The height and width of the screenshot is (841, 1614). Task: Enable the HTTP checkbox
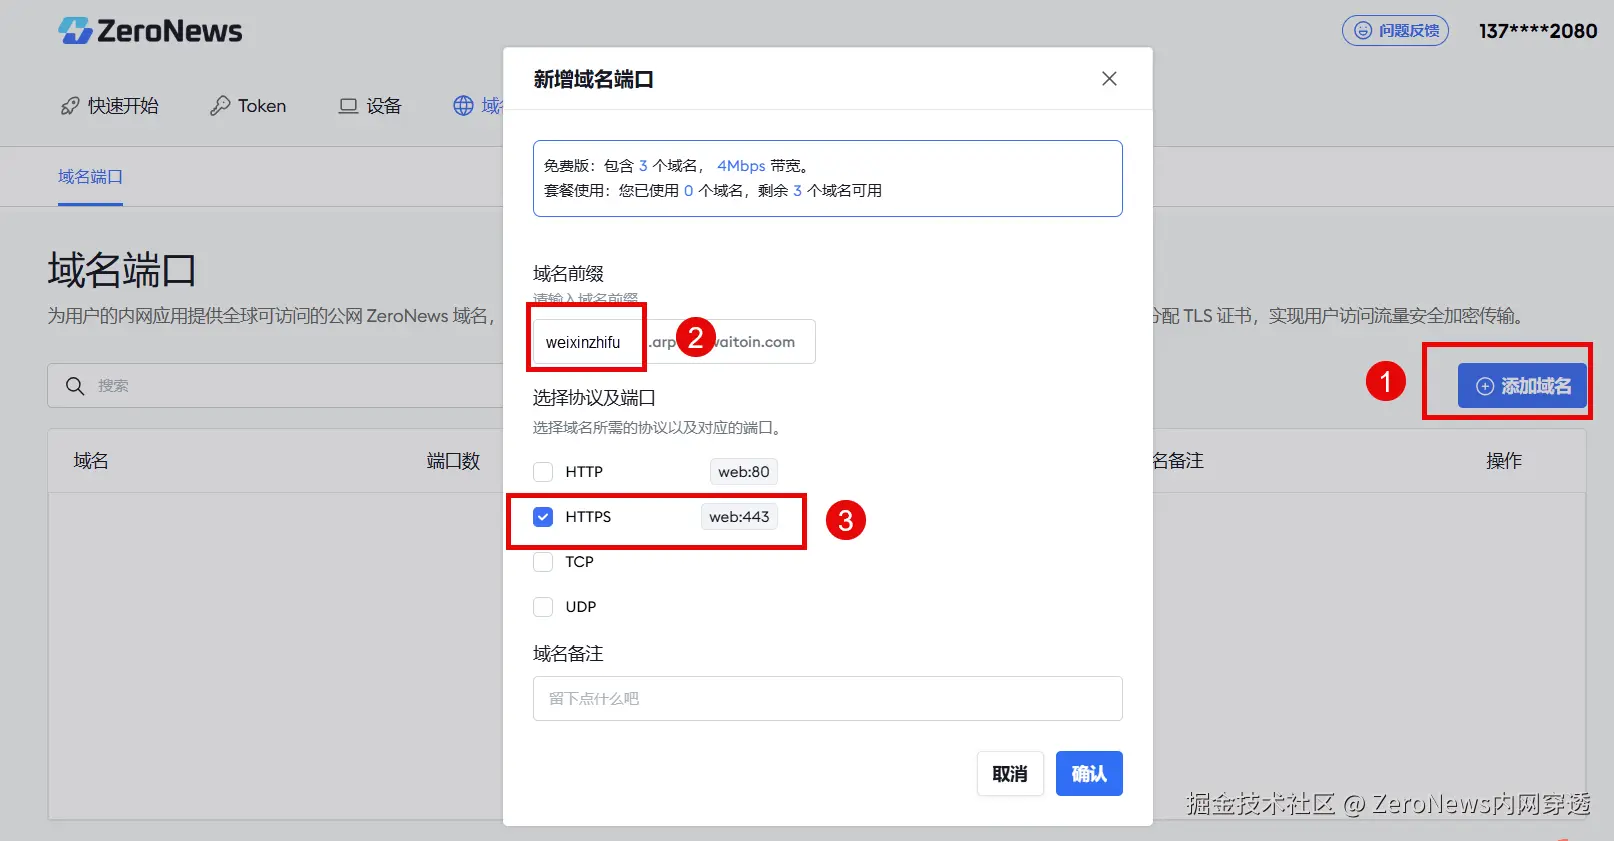coord(543,472)
